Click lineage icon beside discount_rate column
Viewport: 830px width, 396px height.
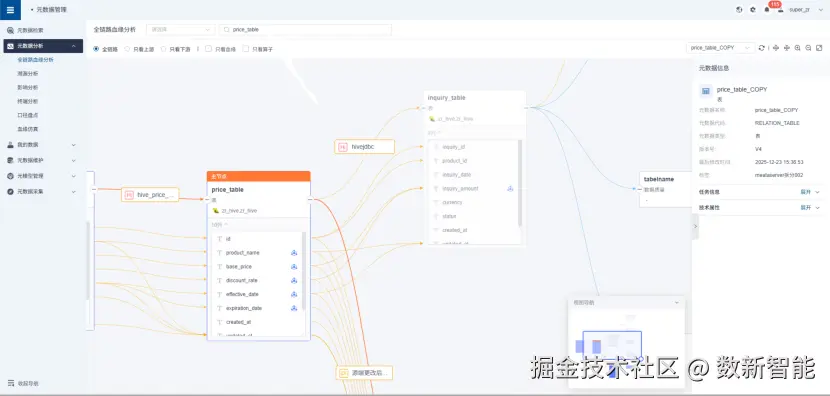(294, 281)
